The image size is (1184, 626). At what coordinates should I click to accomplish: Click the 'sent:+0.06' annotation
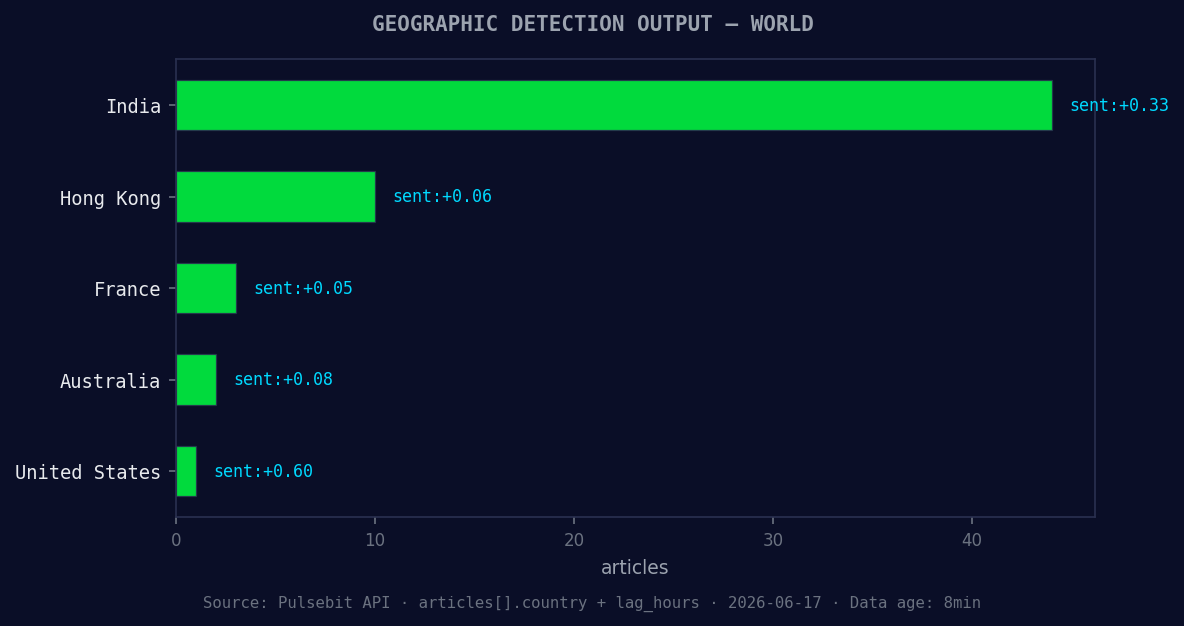pyautogui.click(x=442, y=196)
